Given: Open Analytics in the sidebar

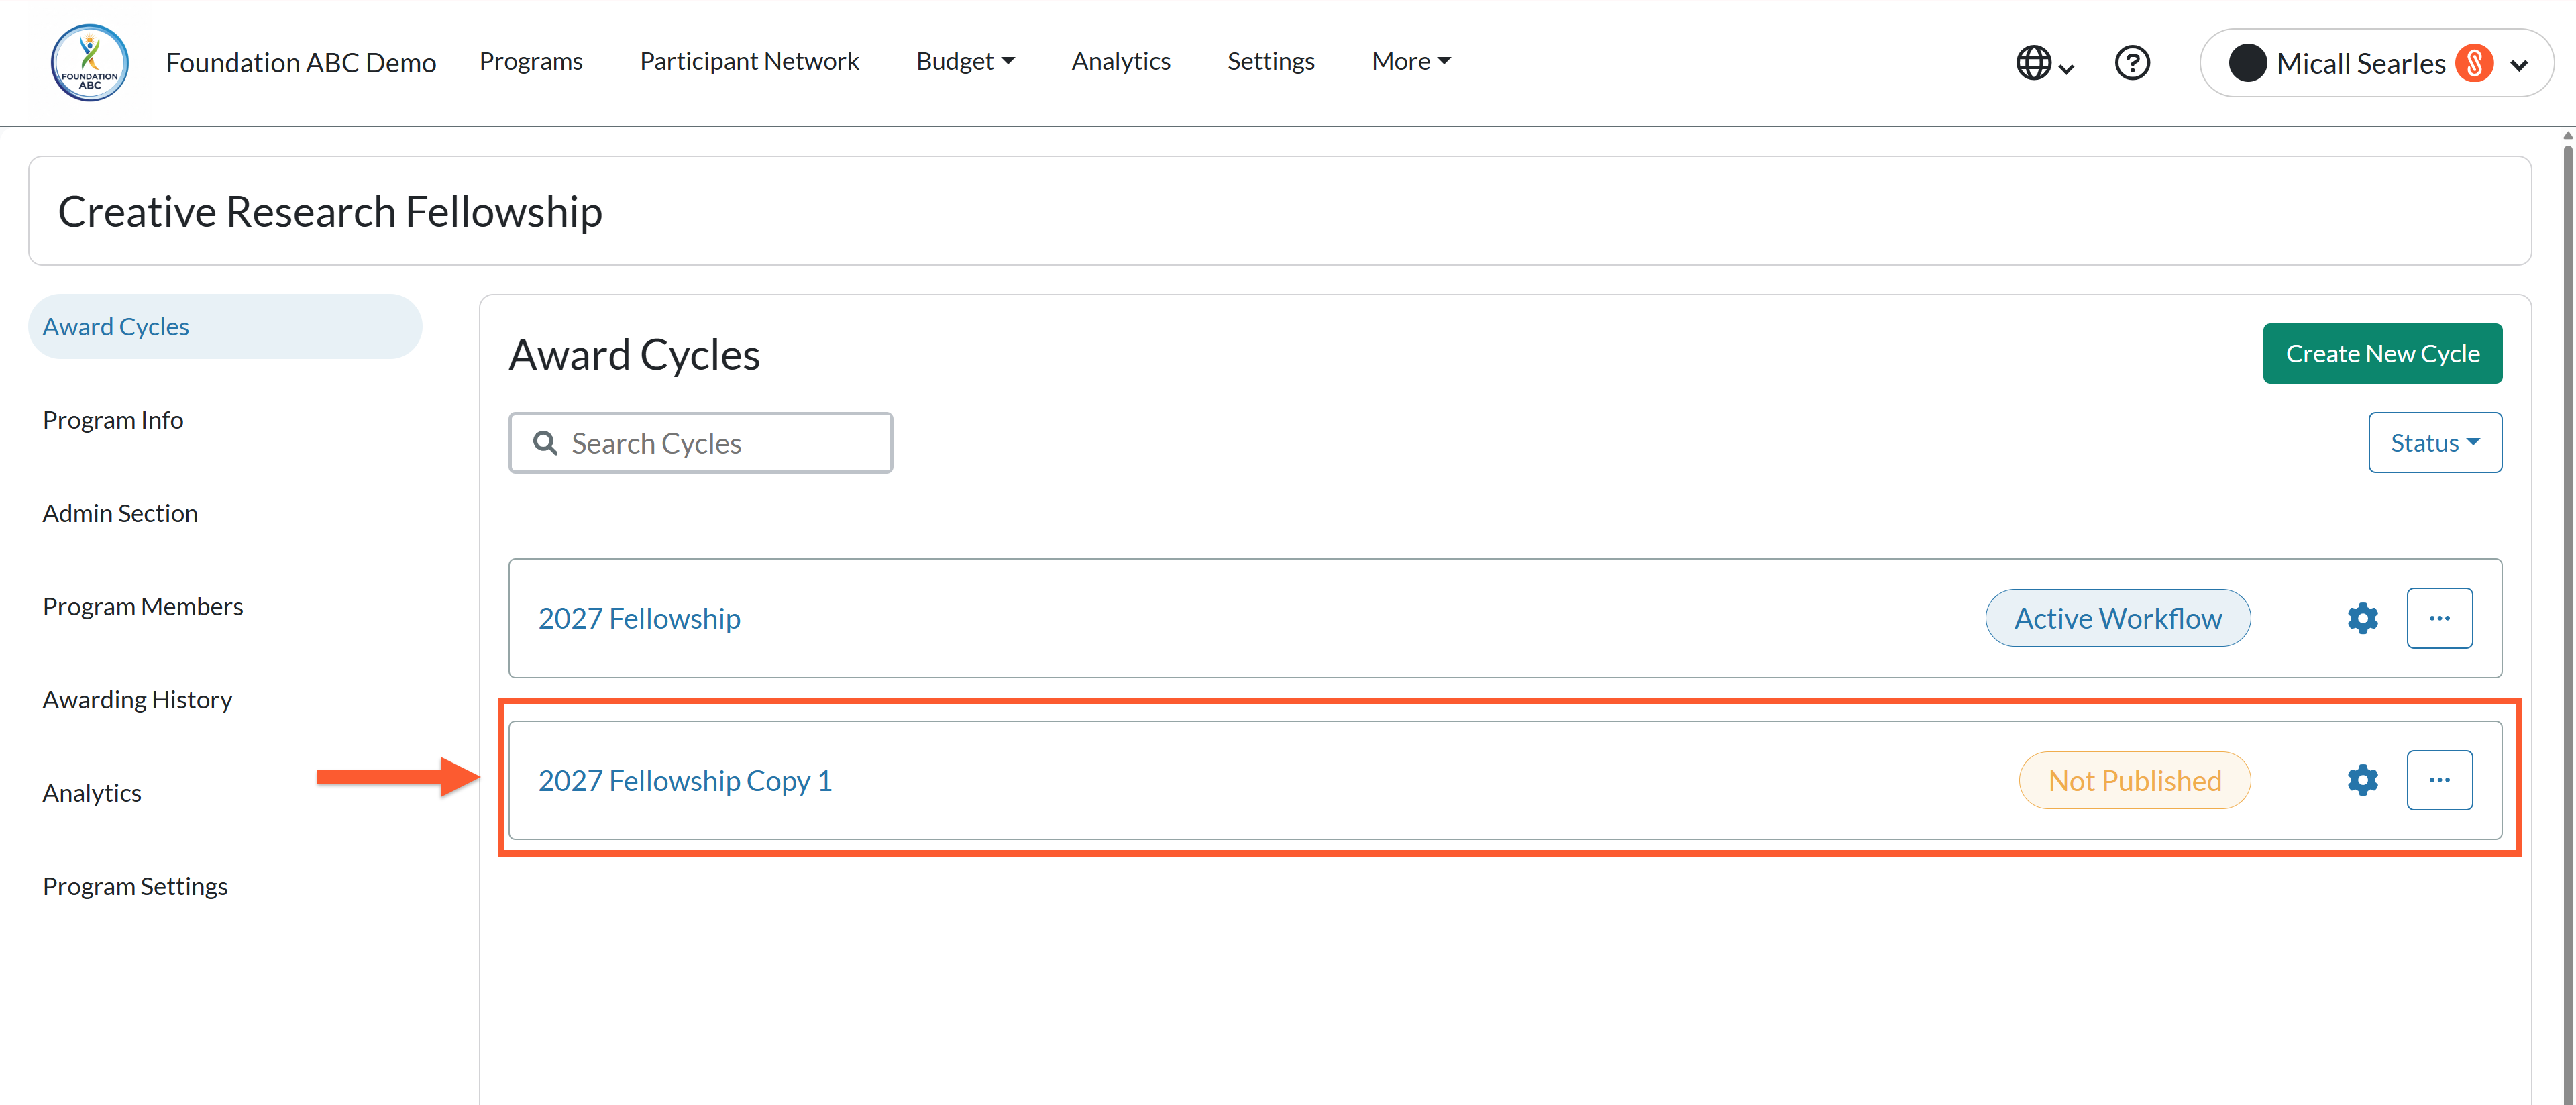Looking at the screenshot, I should 92,792.
